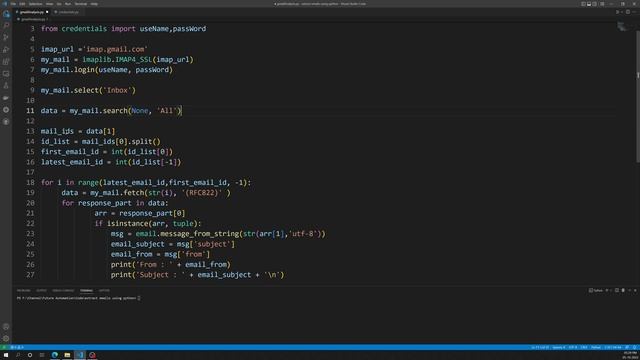Select the file breadcrumb below the tabs
The width and height of the screenshot is (640, 360).
click(x=33, y=19)
